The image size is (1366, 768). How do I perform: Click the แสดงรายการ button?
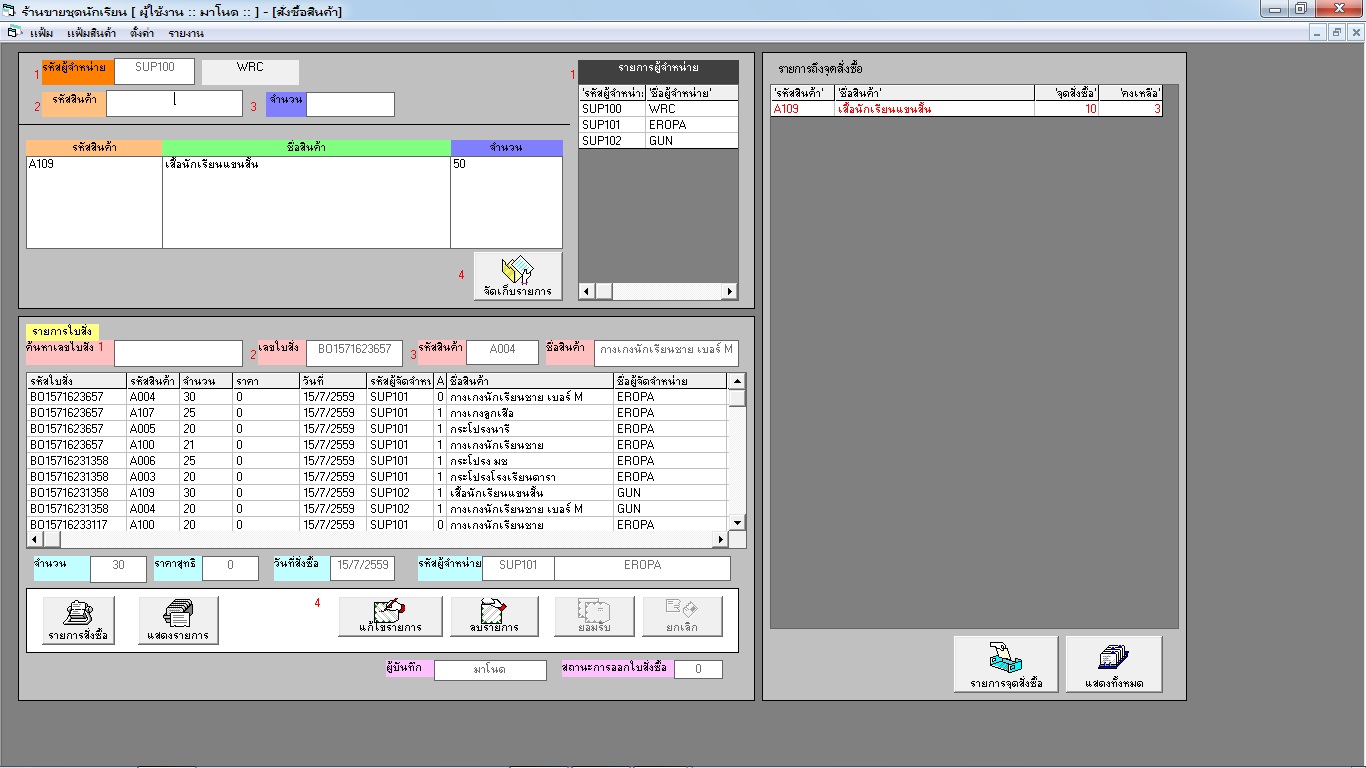pos(178,620)
